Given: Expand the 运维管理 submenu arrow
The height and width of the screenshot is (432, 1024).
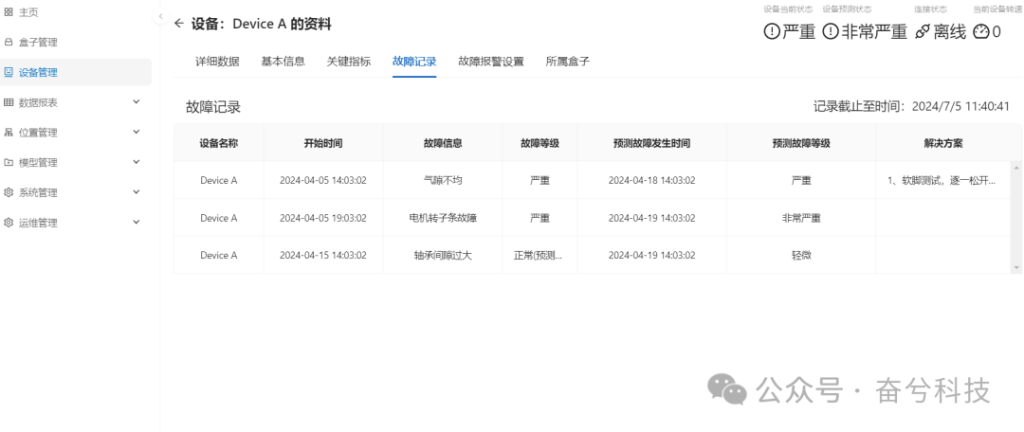Looking at the screenshot, I should (137, 222).
